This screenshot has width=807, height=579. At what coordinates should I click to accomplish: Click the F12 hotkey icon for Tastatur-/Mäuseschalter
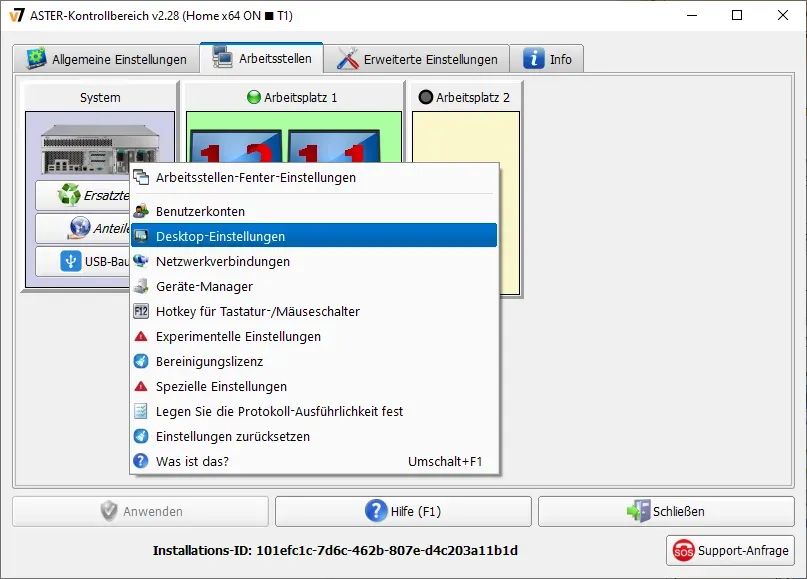pyautogui.click(x=142, y=311)
